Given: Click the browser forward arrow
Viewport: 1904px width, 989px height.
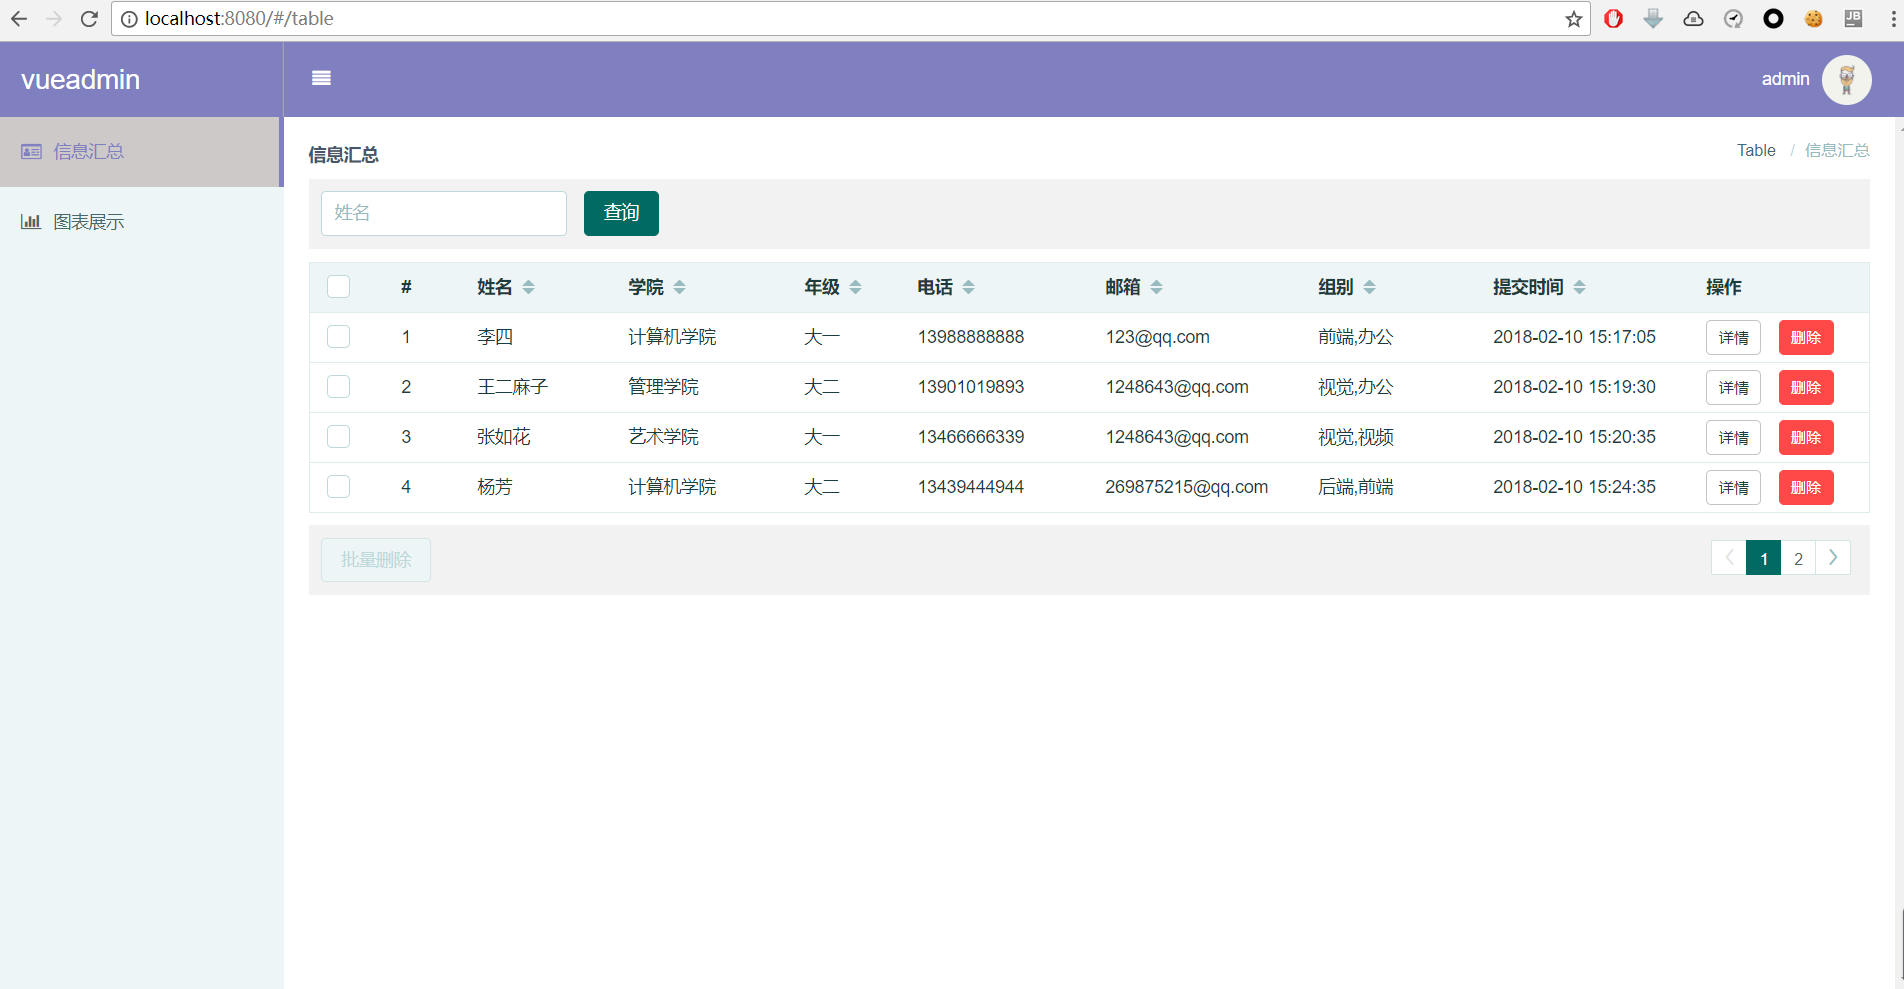Looking at the screenshot, I should tap(54, 19).
